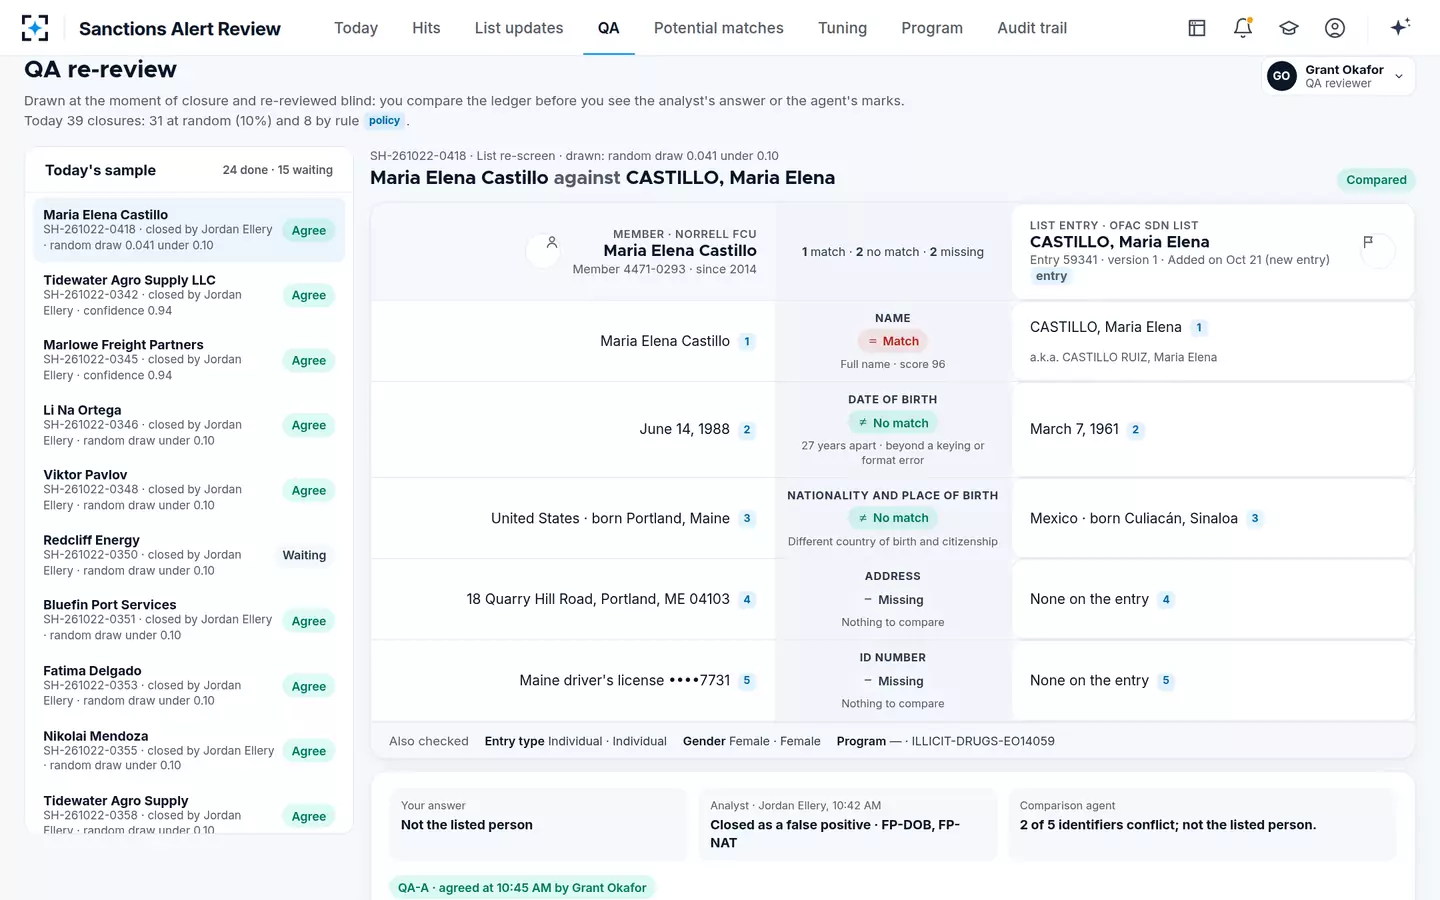The height and width of the screenshot is (900, 1440).
Task: Click the Sanctions Alert Review logo icon
Action: 35,28
